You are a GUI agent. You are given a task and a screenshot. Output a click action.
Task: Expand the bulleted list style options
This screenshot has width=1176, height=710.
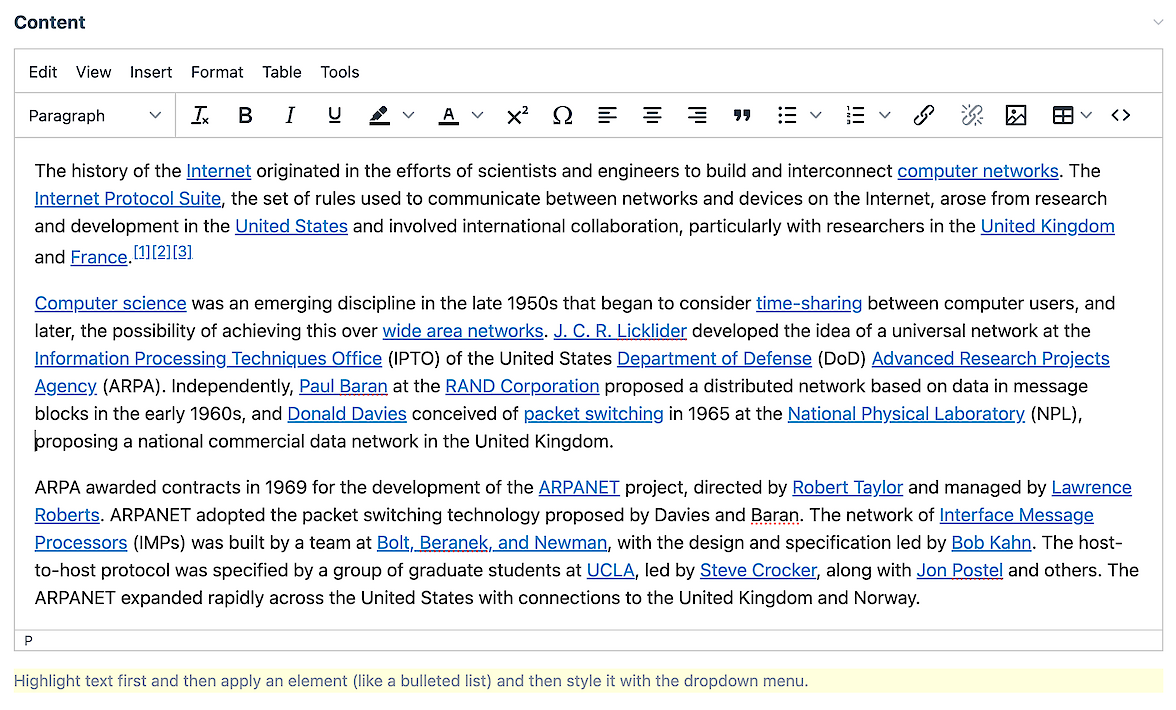pyautogui.click(x=816, y=116)
